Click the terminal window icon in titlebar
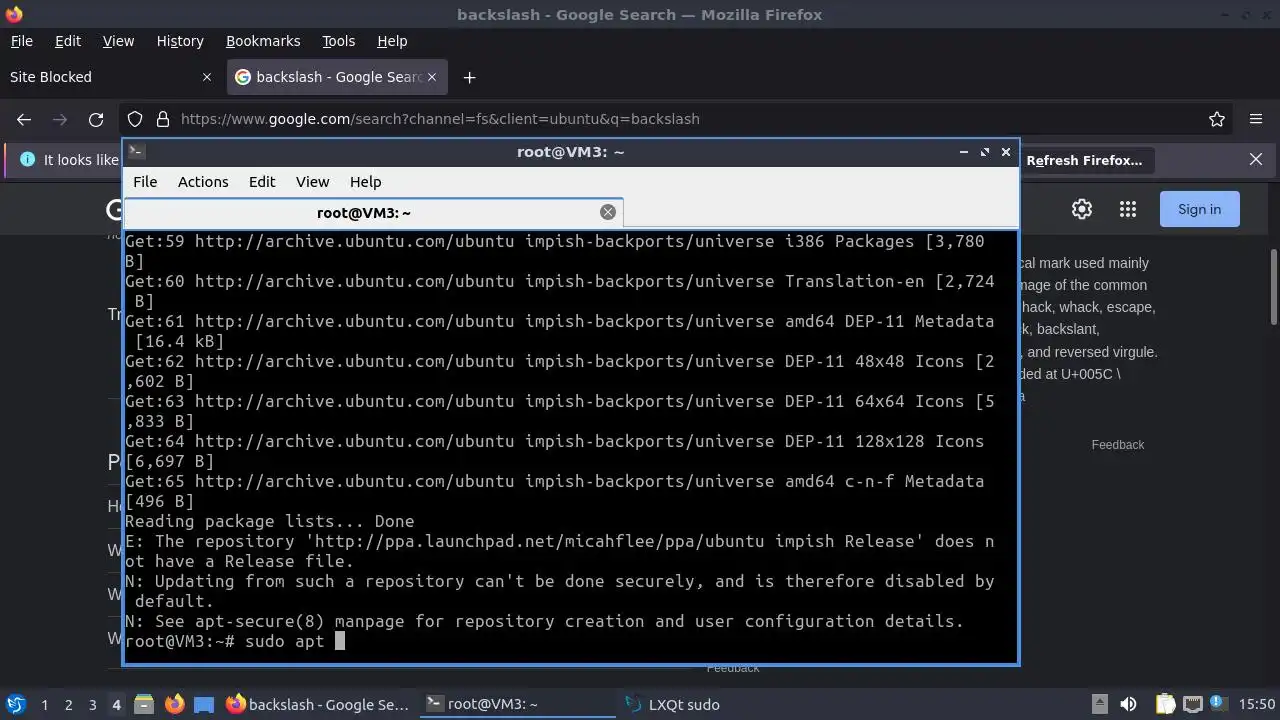1280x720 pixels. click(137, 152)
